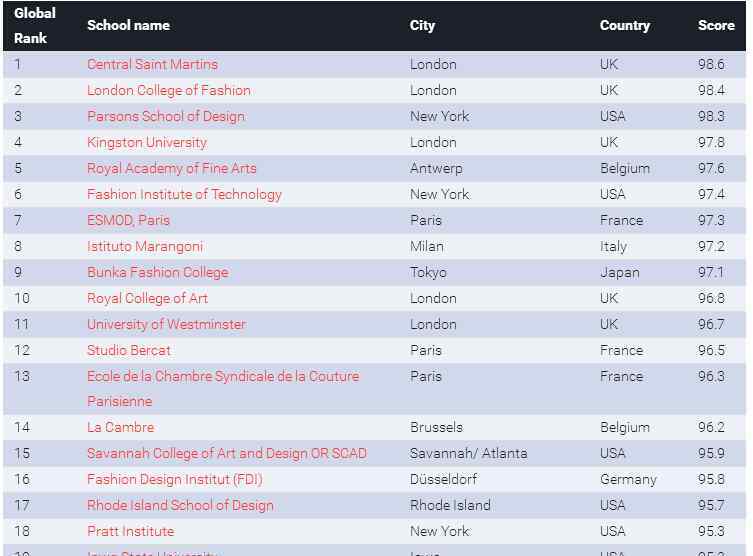
Task: Visit Fashion Design Institut (FDI) link
Action: [174, 479]
